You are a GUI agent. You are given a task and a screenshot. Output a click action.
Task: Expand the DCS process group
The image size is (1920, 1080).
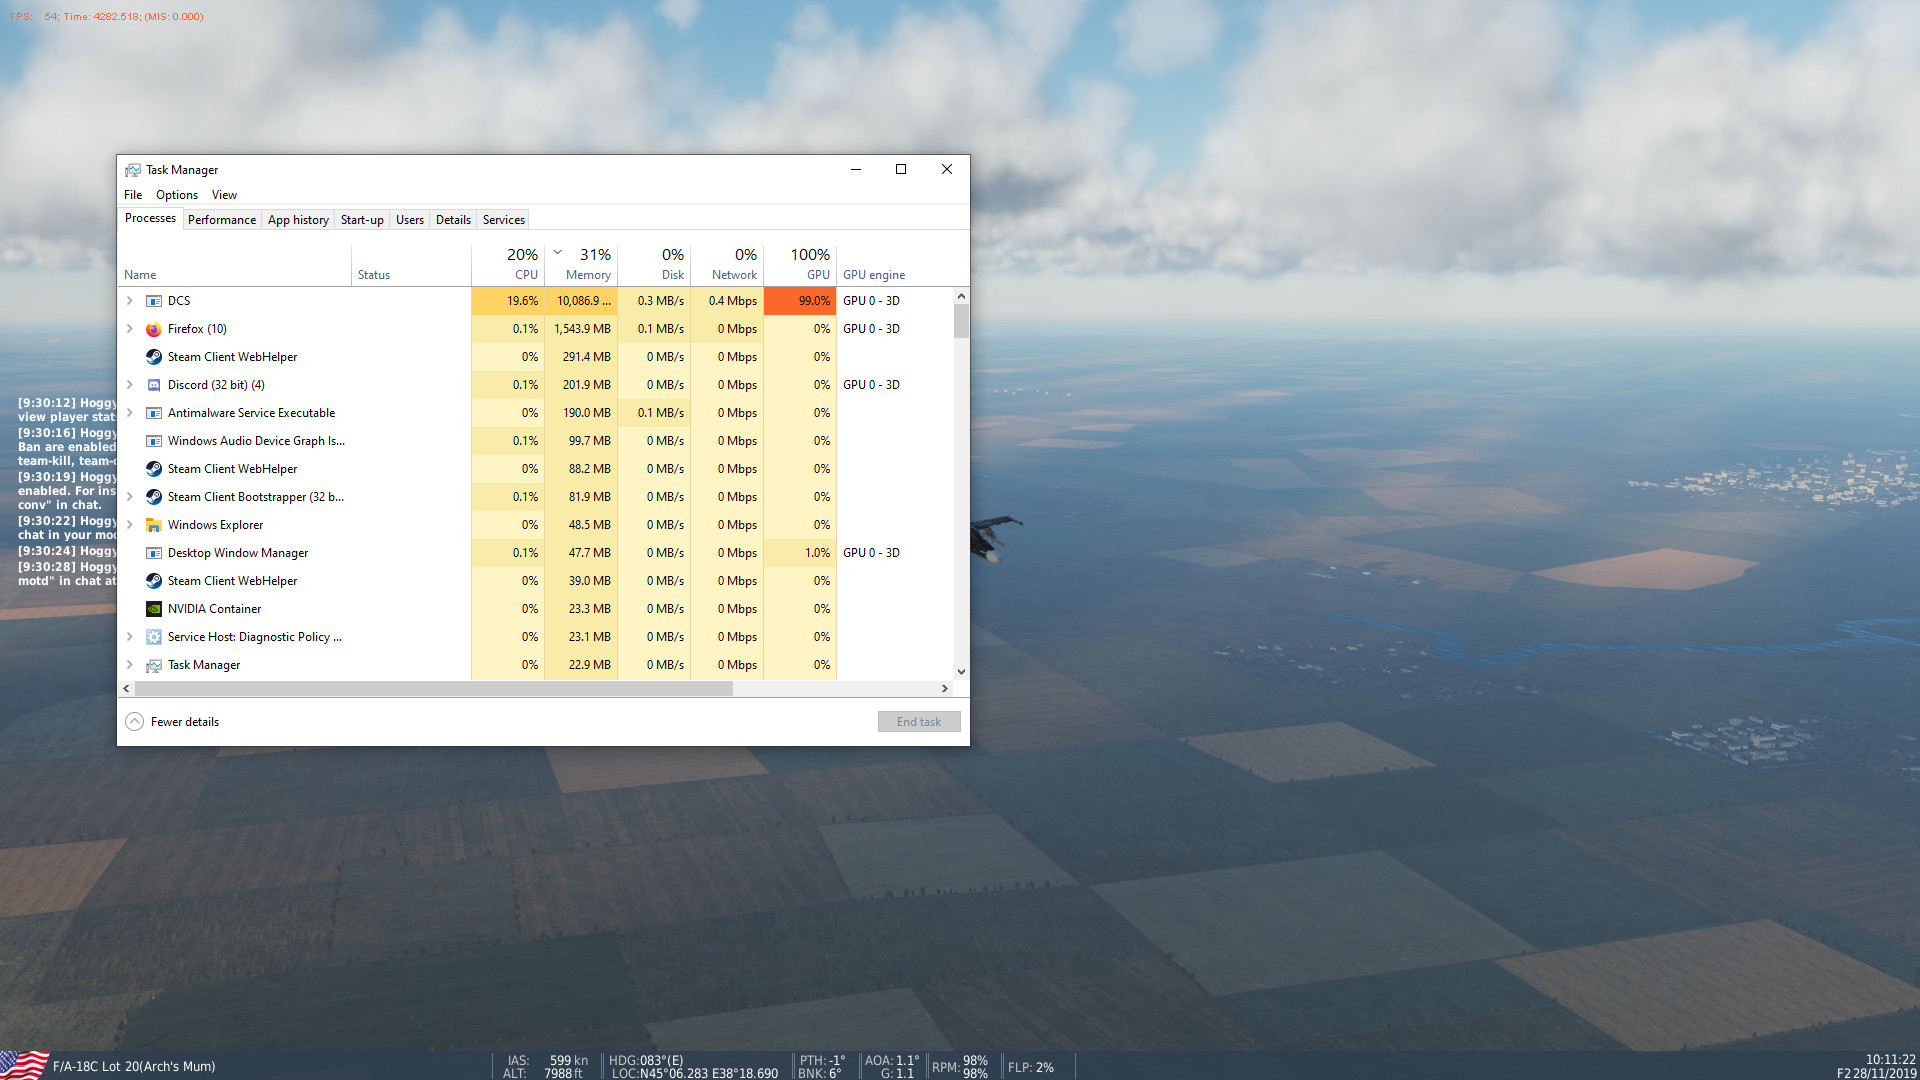(x=129, y=301)
